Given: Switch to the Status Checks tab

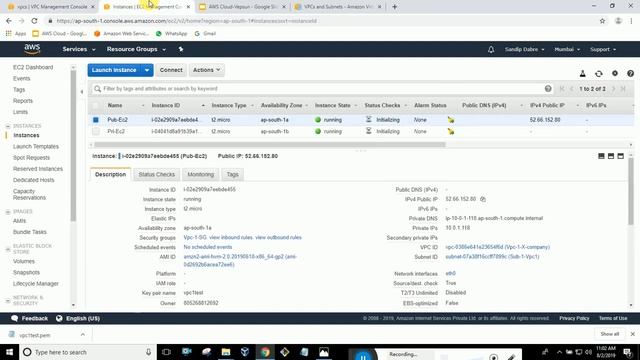Looking at the screenshot, I should (x=156, y=174).
